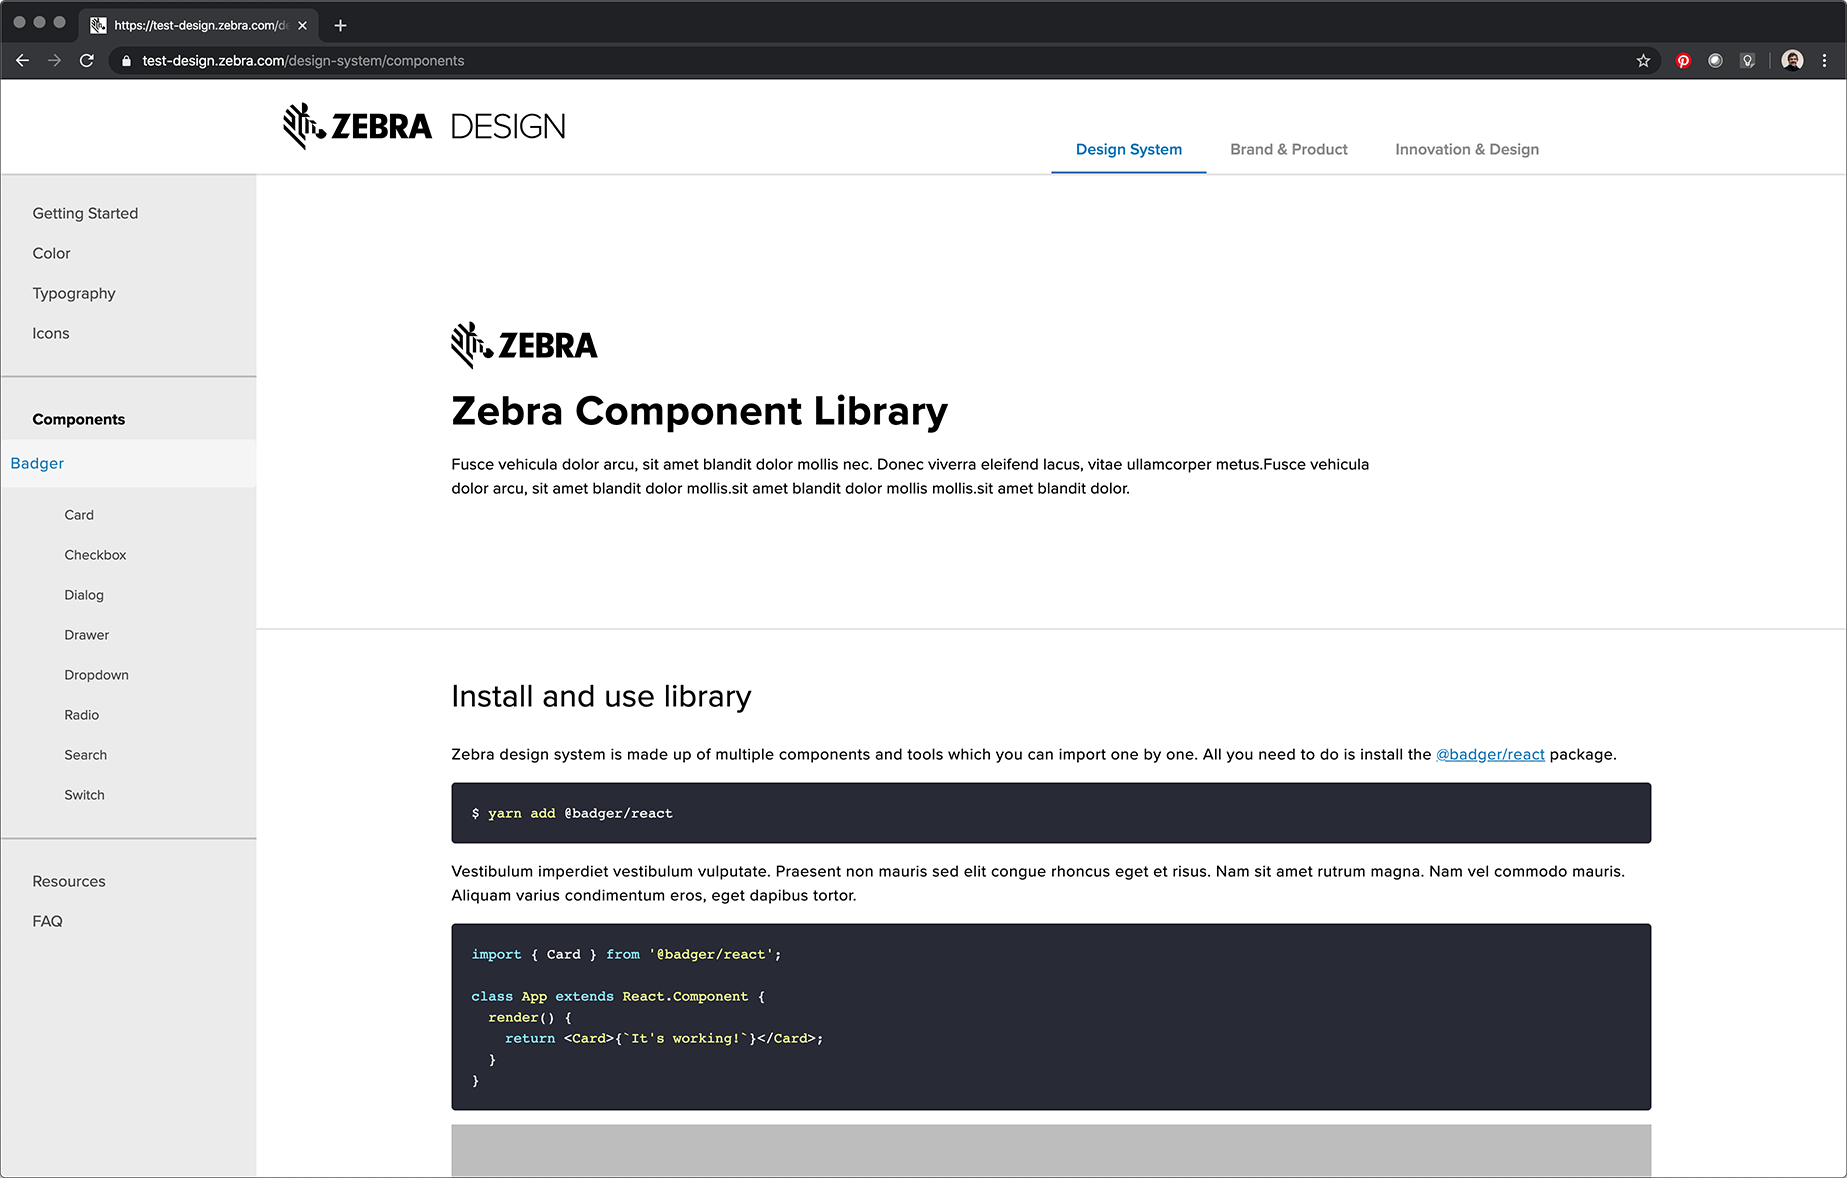
Task: Click the gray circle extension icon
Action: [x=1716, y=61]
